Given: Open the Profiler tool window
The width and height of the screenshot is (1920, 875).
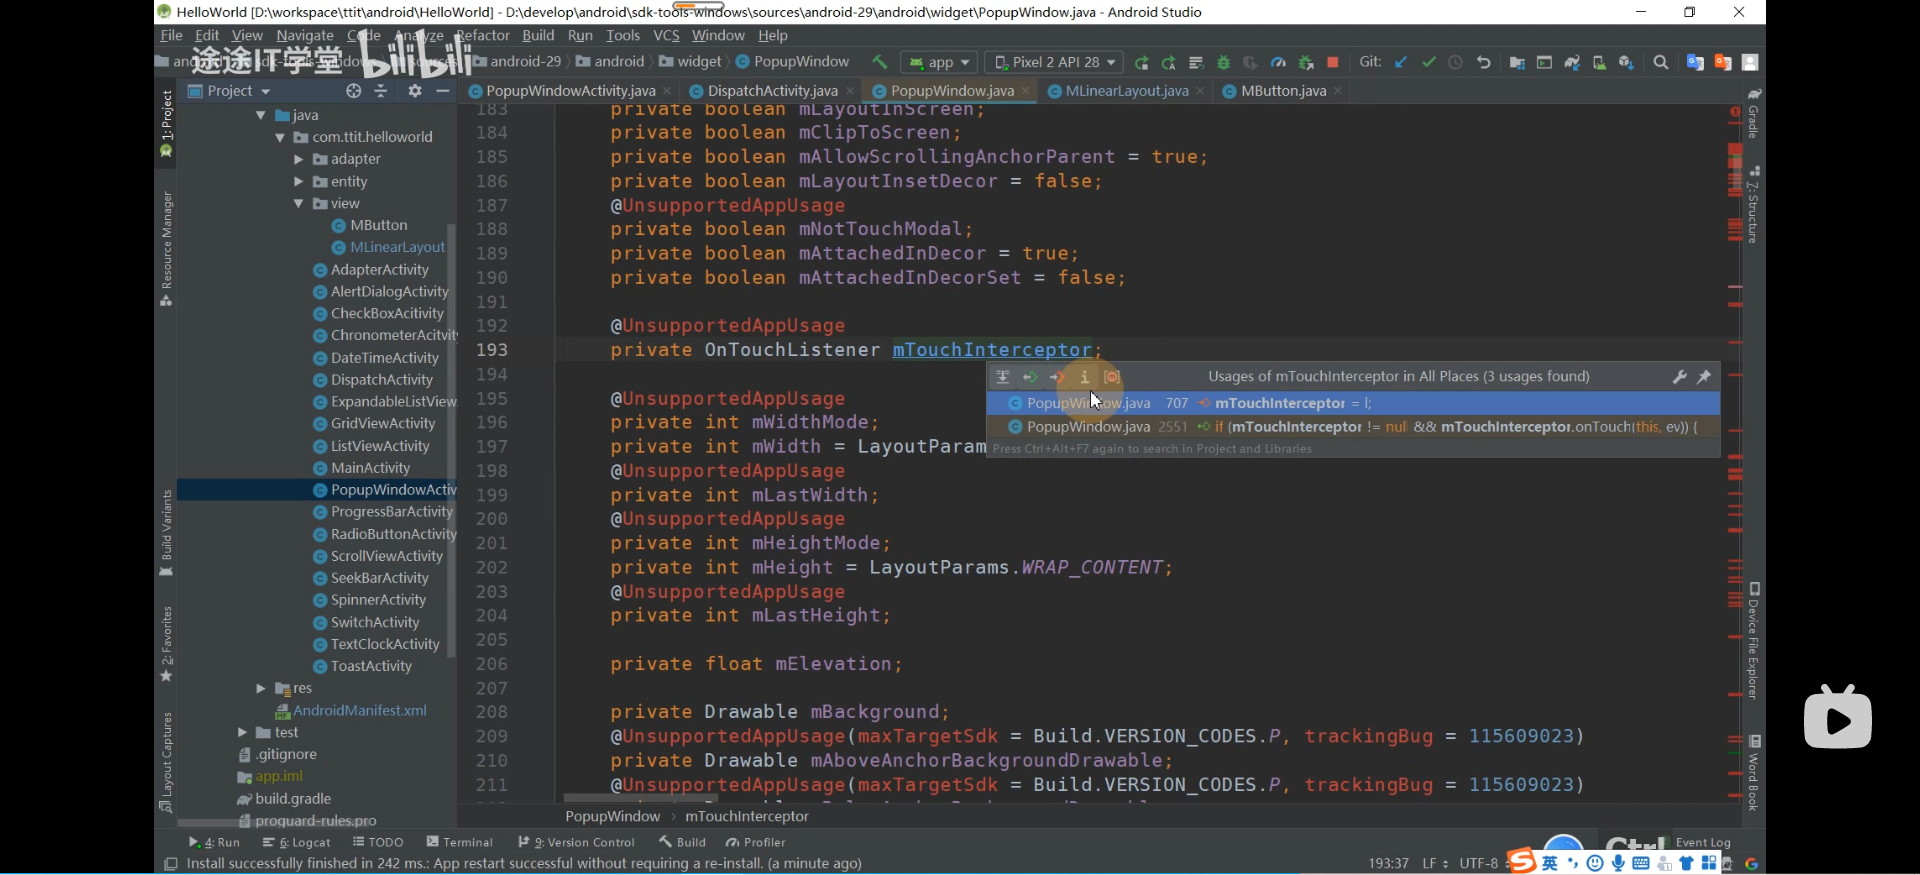Looking at the screenshot, I should (756, 842).
